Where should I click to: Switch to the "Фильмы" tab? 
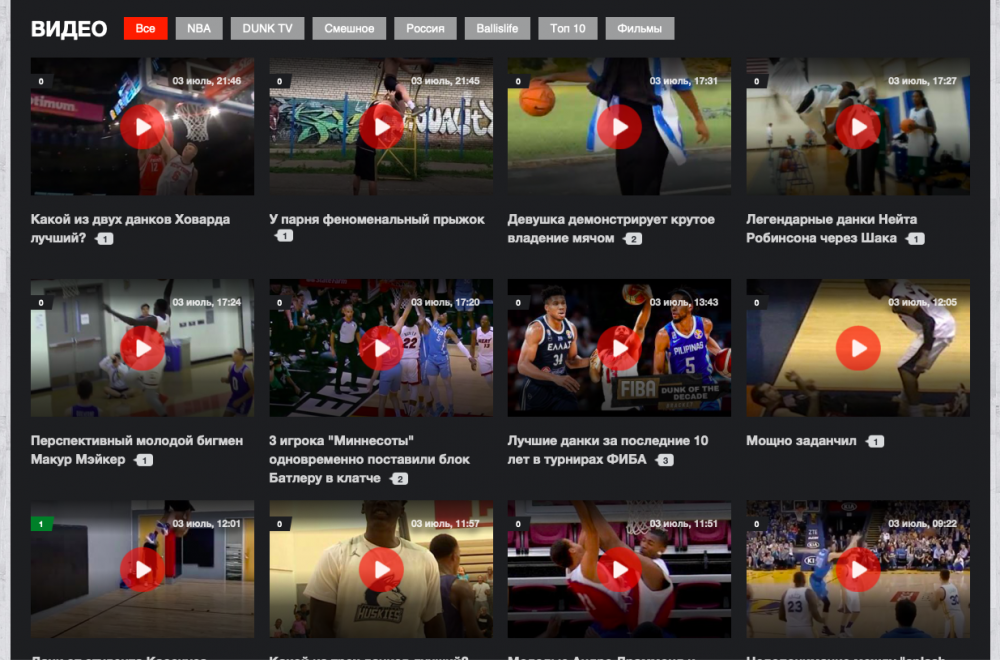[639, 29]
